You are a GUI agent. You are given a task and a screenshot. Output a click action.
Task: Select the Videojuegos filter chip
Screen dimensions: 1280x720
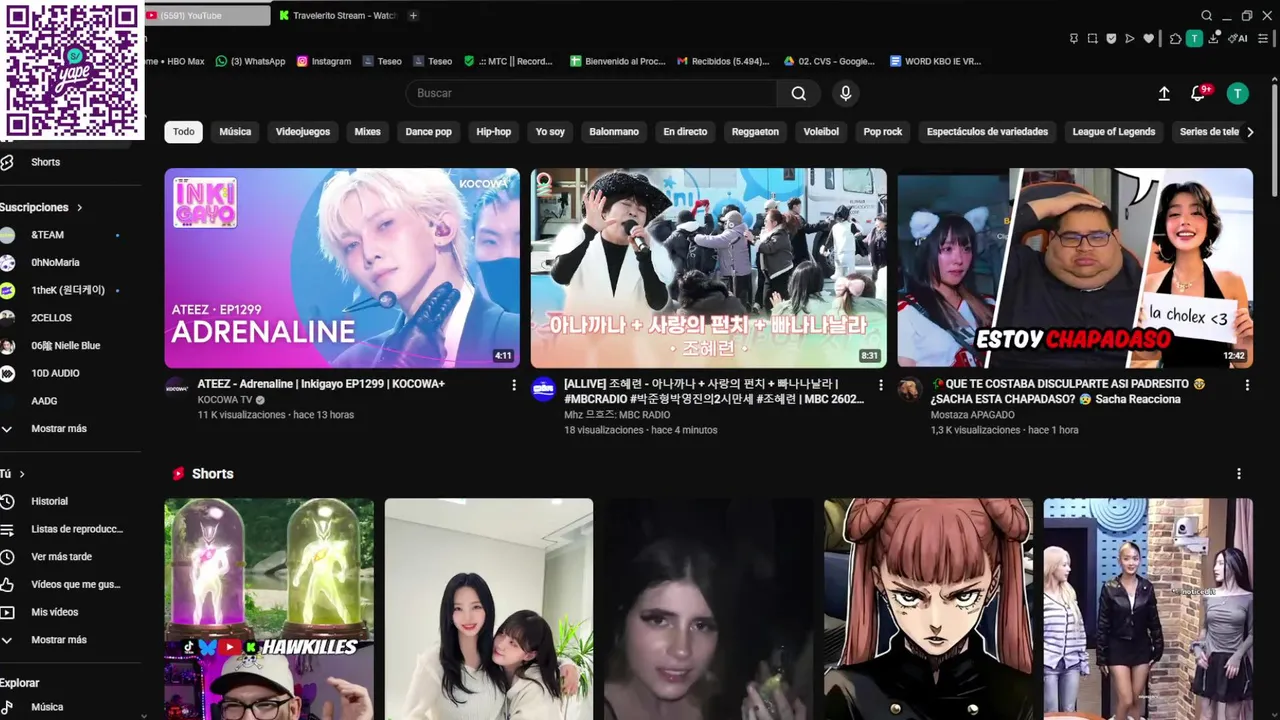pos(303,132)
